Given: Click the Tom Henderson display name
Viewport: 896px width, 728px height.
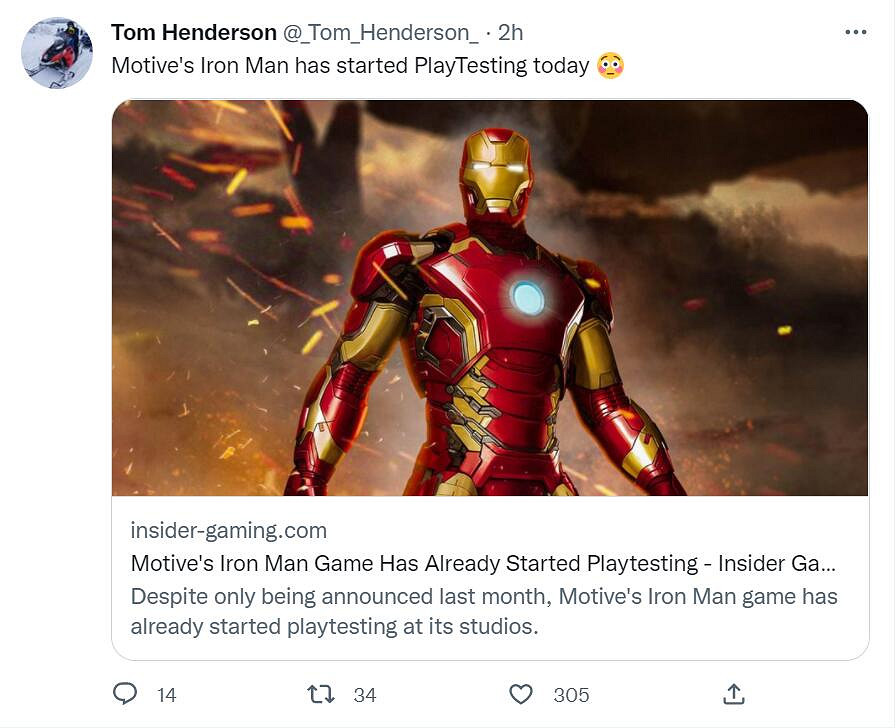Looking at the screenshot, I should [193, 32].
